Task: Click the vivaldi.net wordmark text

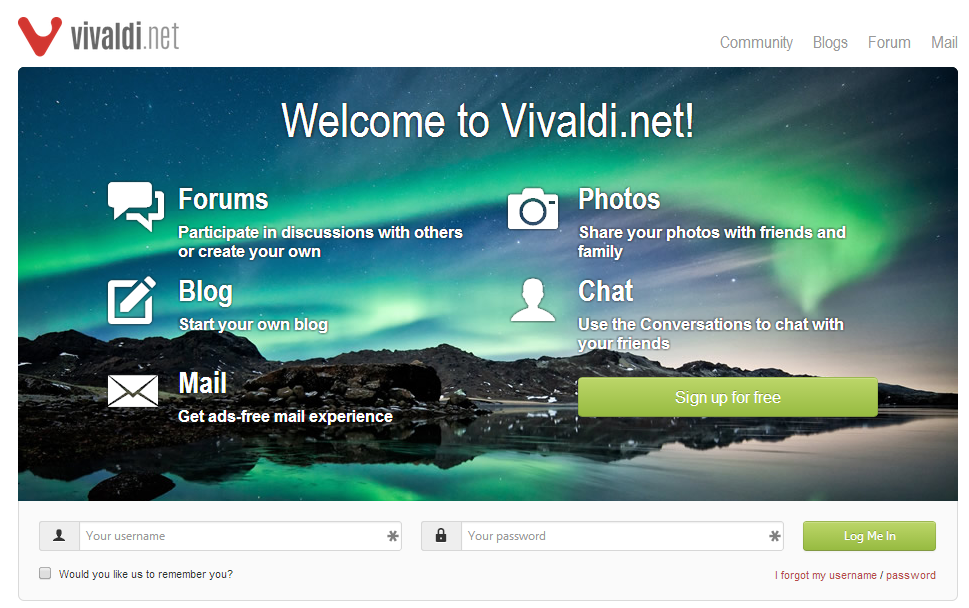Action: 125,36
